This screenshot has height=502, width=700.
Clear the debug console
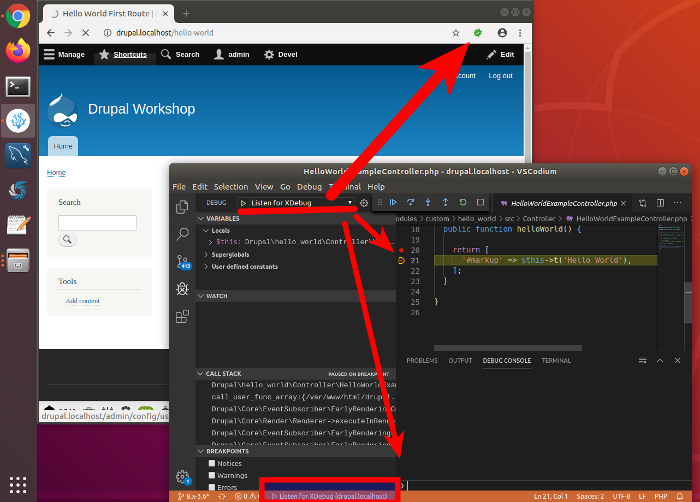pyautogui.click(x=642, y=360)
